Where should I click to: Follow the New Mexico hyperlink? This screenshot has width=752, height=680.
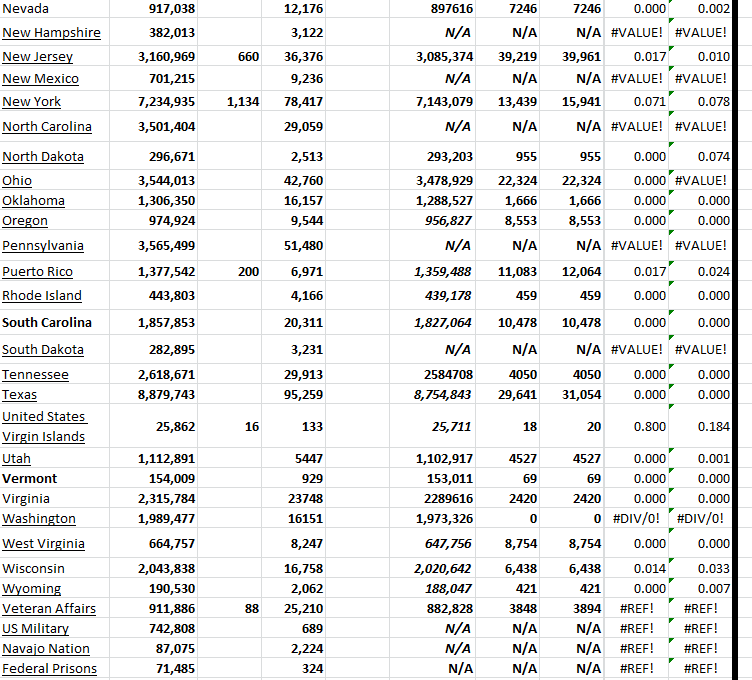pyautogui.click(x=40, y=79)
